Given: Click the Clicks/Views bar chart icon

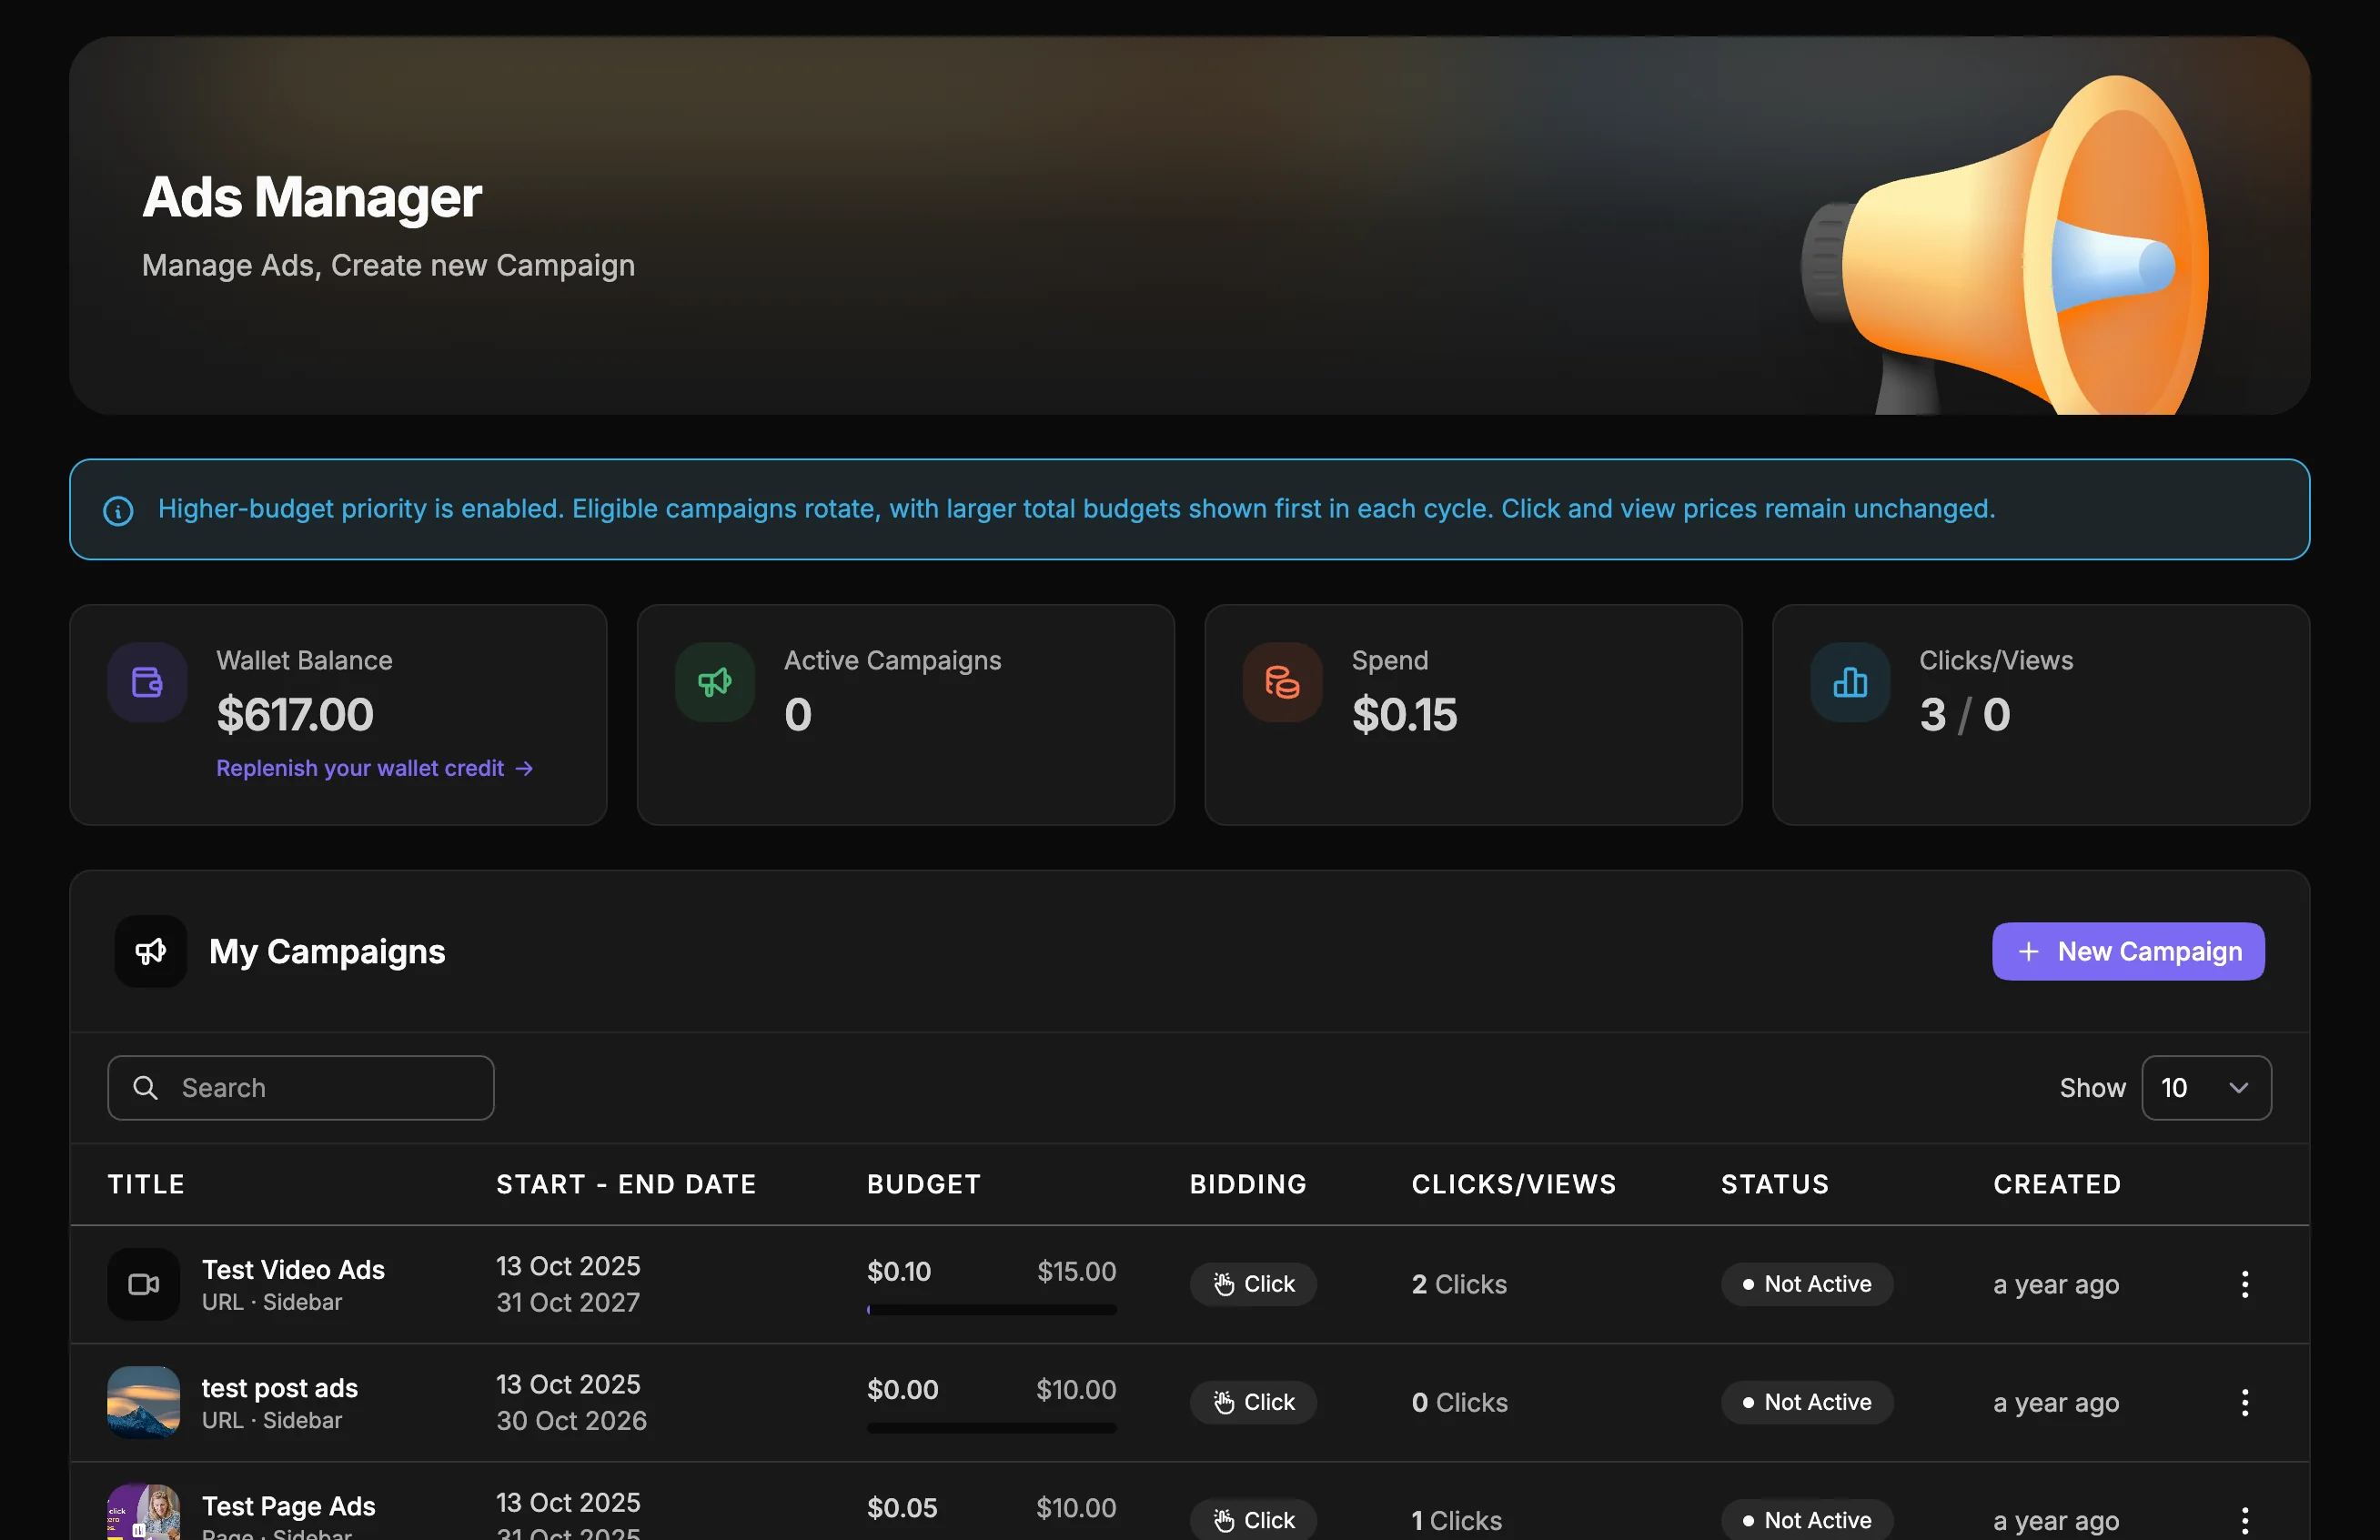Looking at the screenshot, I should click(x=1850, y=682).
